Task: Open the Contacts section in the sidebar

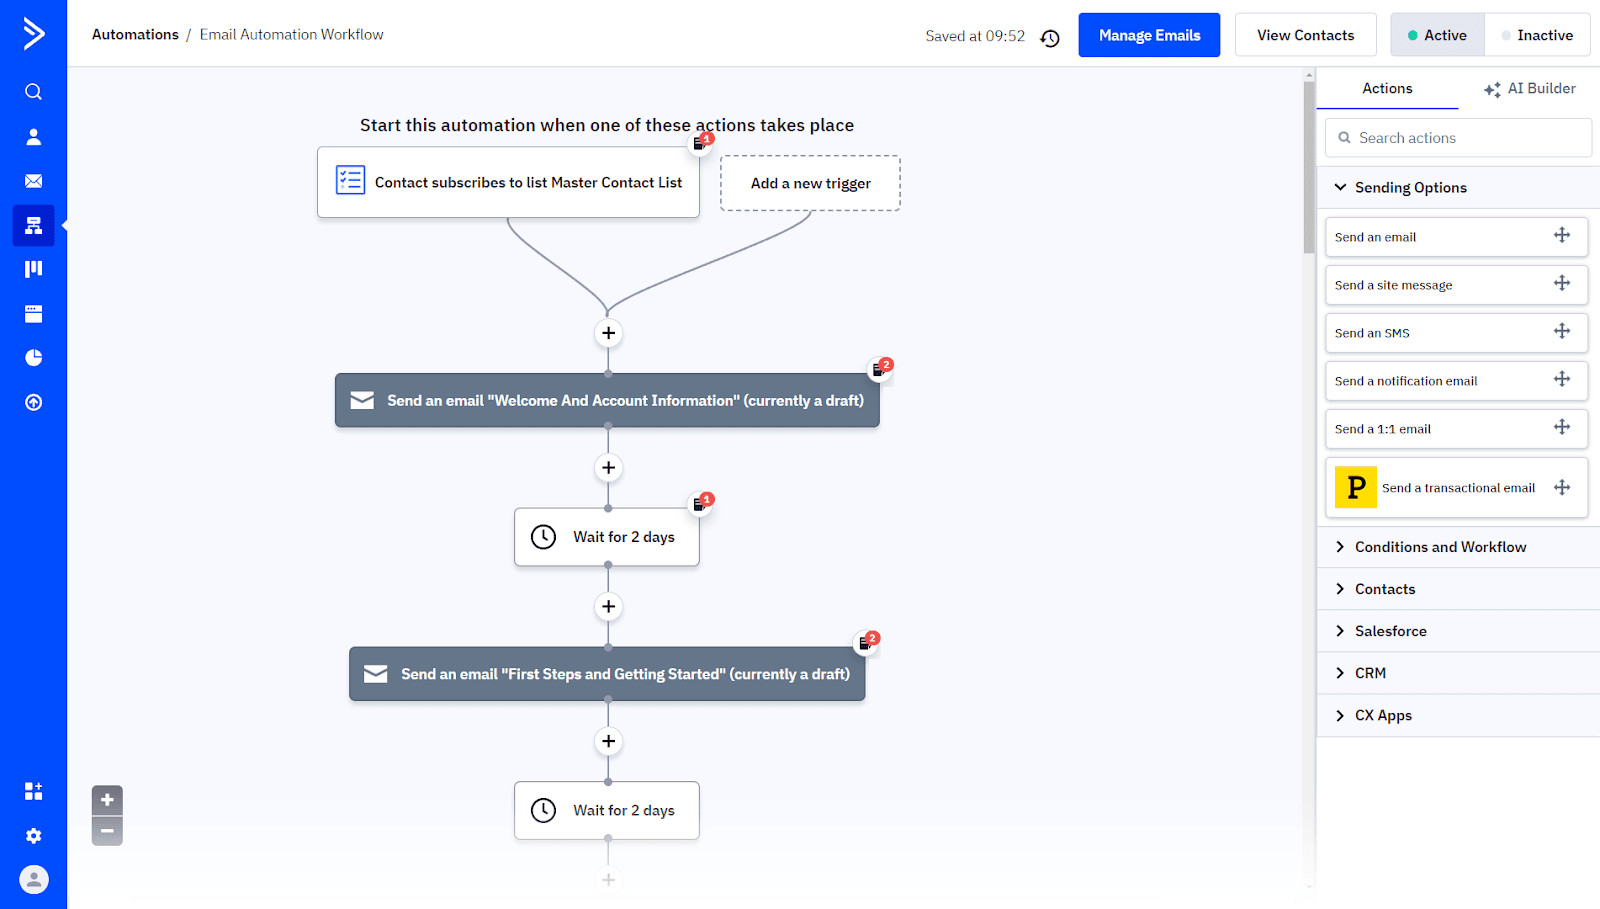Action: 33,136
